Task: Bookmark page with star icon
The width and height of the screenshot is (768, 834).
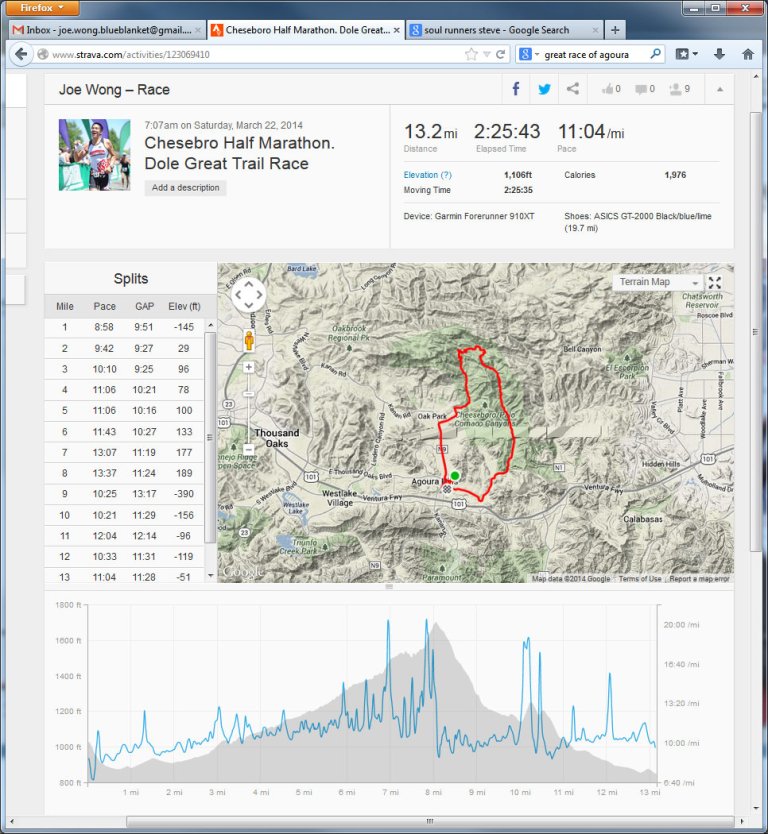Action: [471, 54]
